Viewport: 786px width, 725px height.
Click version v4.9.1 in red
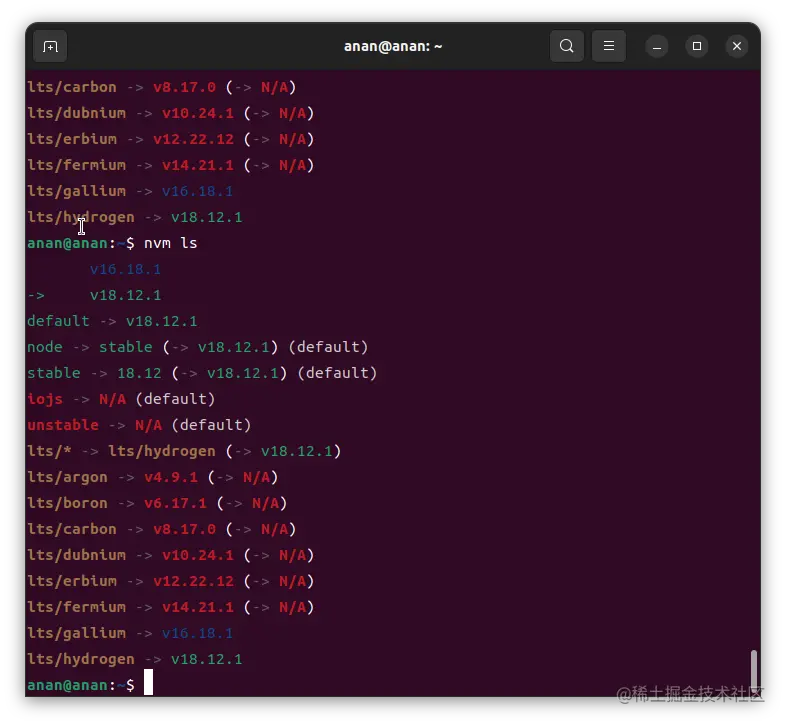[x=171, y=478]
